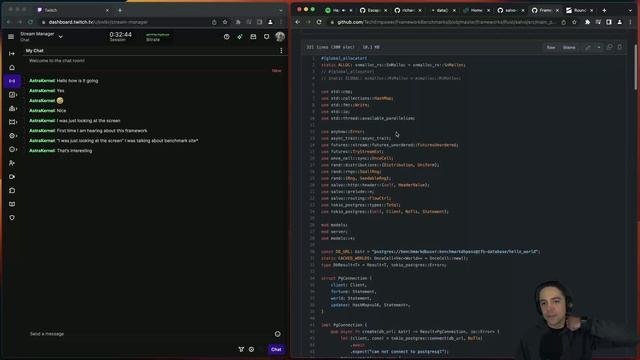Click the green sparkle icon in Twitch header

(x=240, y=37)
